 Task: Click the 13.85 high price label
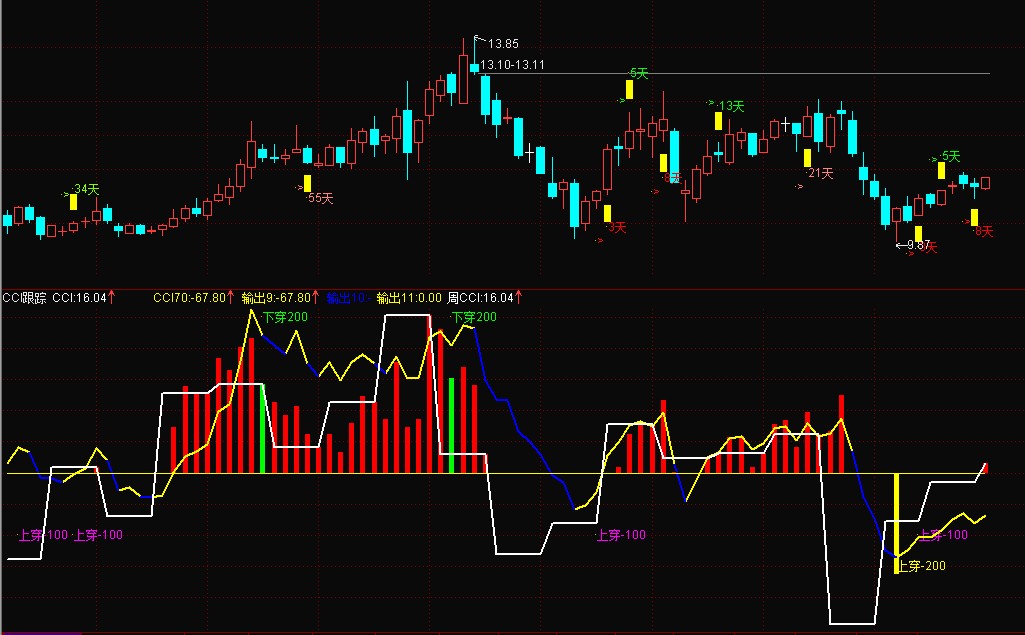503,44
